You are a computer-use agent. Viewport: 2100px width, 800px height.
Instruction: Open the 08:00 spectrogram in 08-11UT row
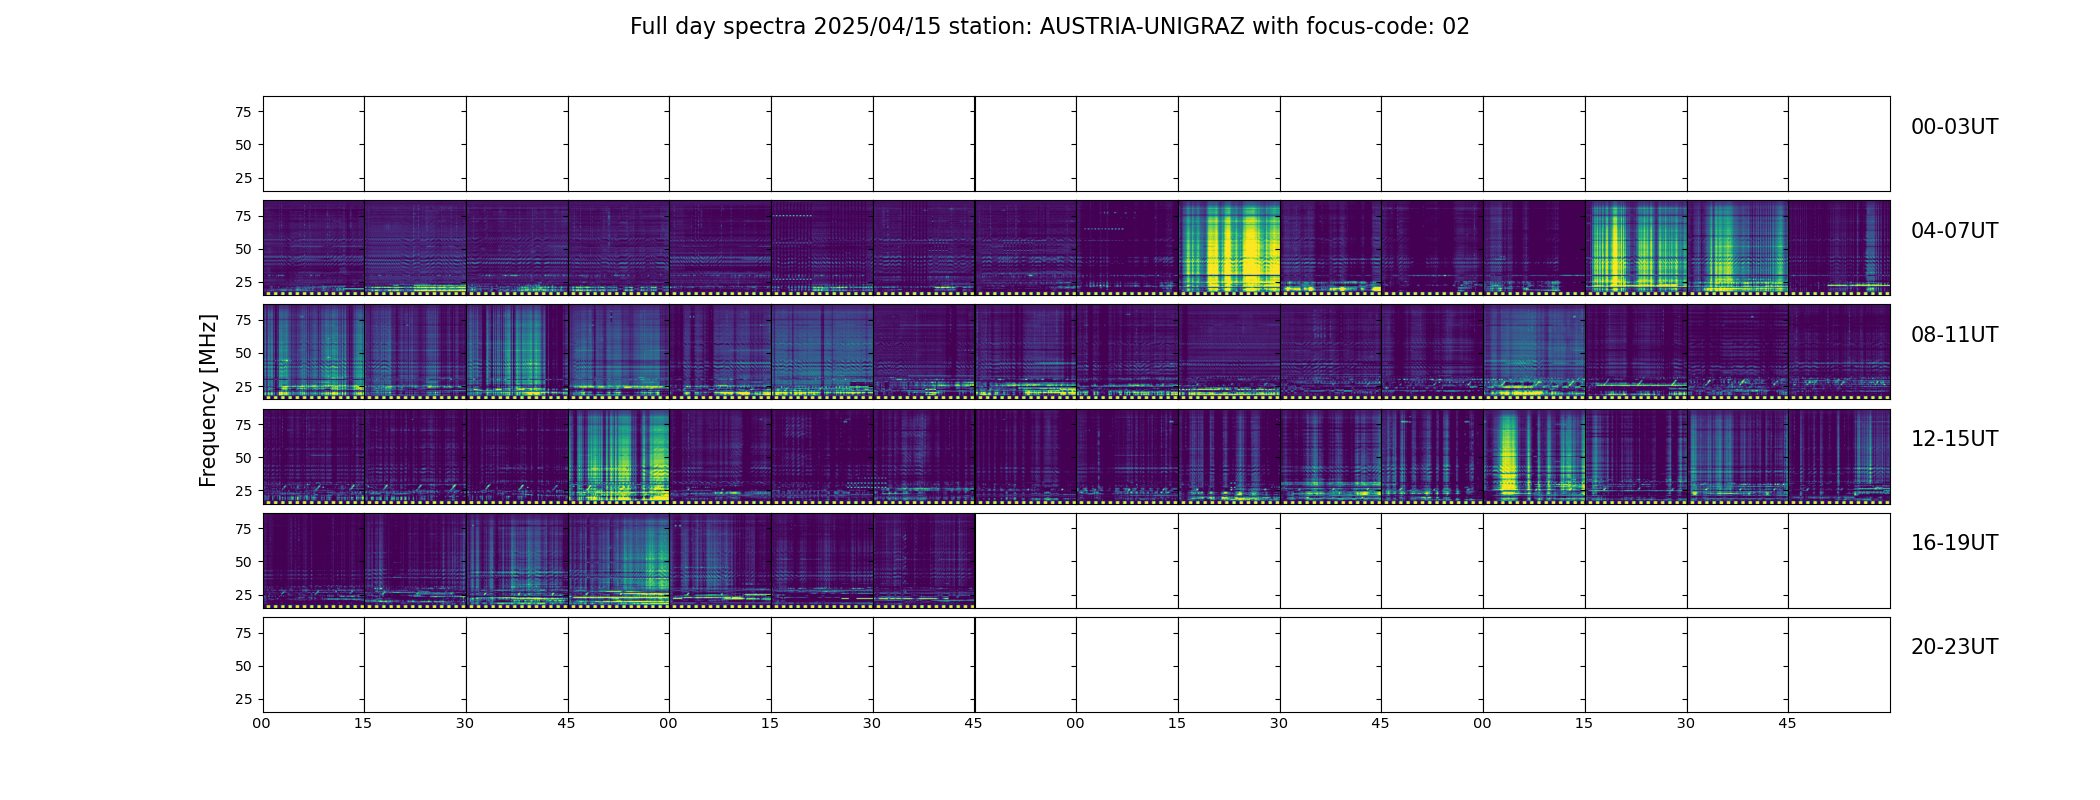tap(314, 352)
